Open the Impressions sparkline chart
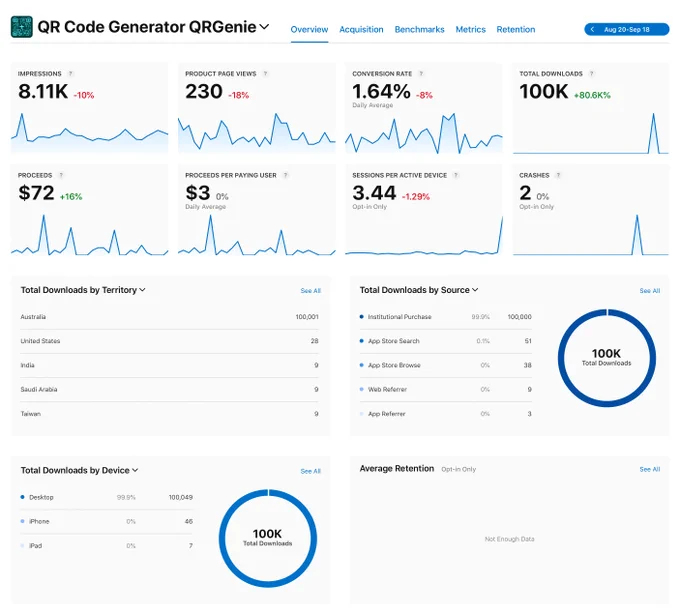This screenshot has height=613, width=680. click(89, 133)
